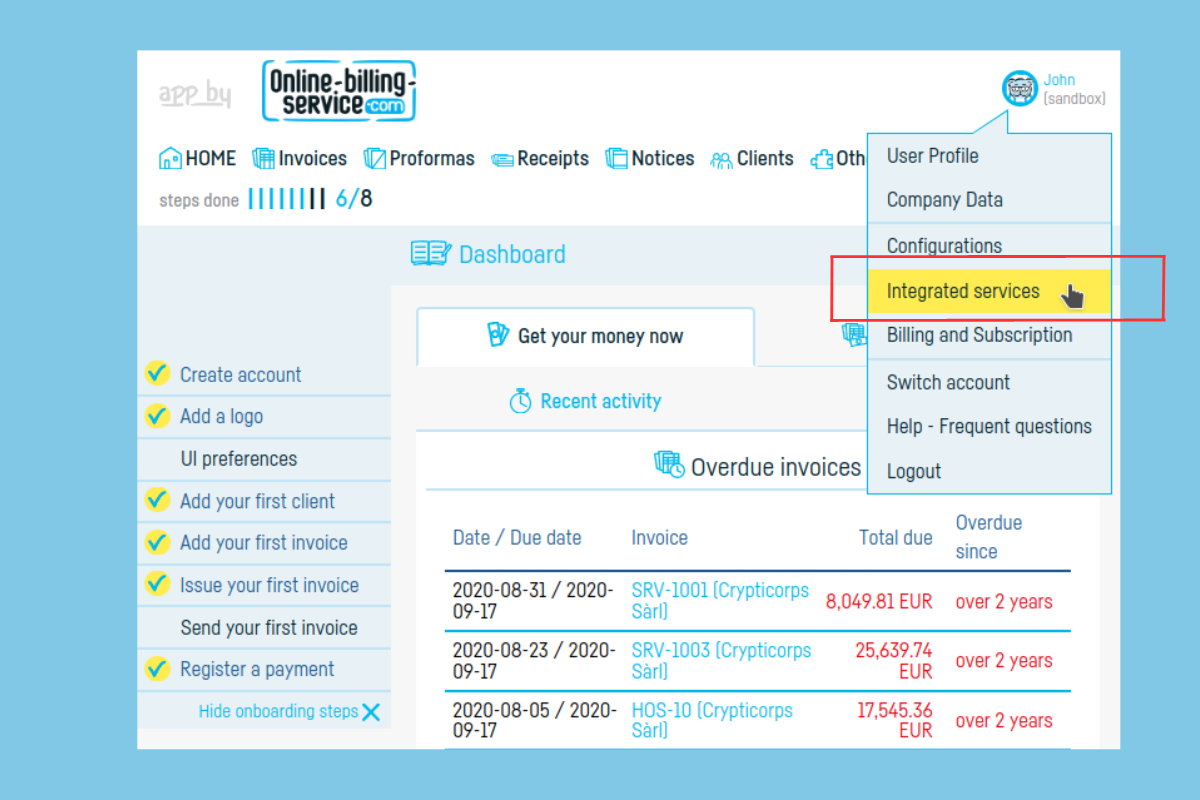Click the Notices icon in navigation
This screenshot has height=800, width=1200.
pos(617,159)
